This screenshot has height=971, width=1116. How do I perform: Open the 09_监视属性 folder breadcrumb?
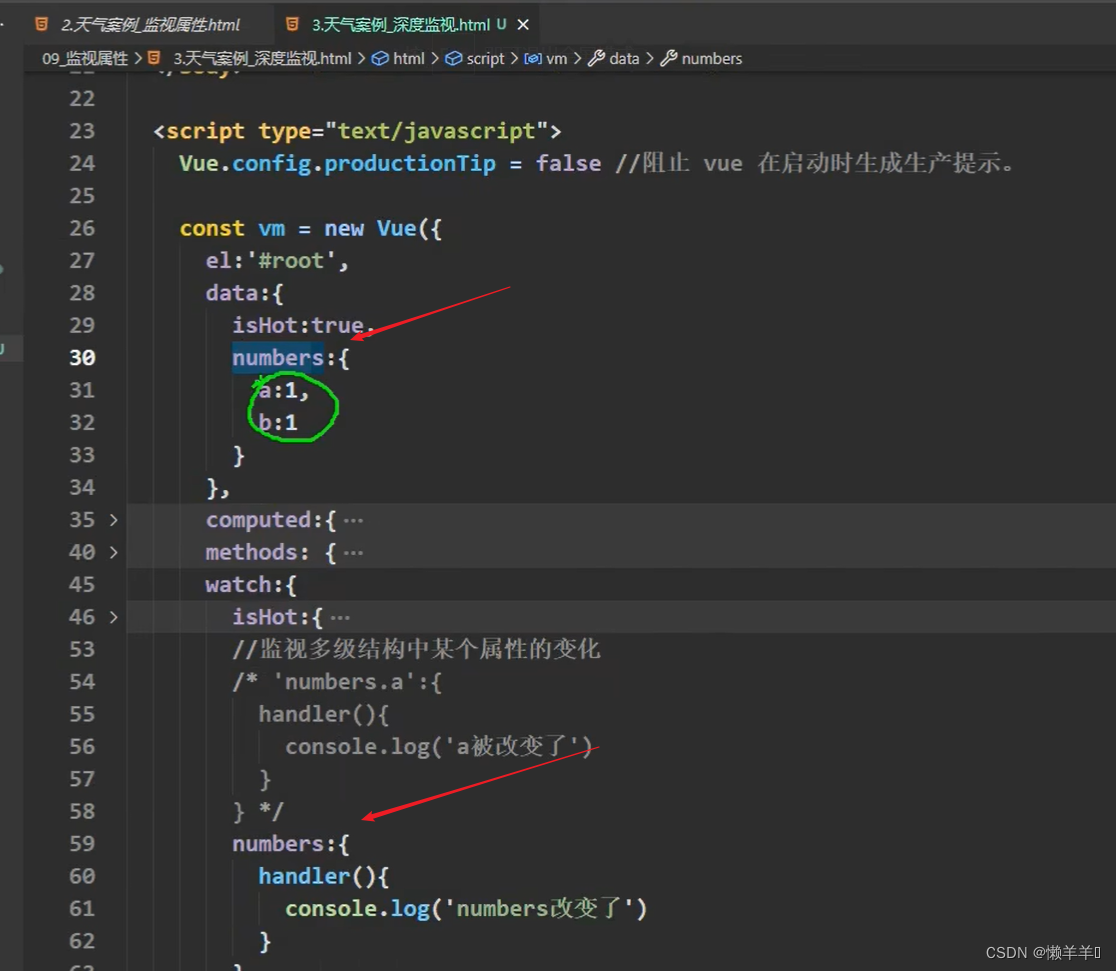point(85,58)
